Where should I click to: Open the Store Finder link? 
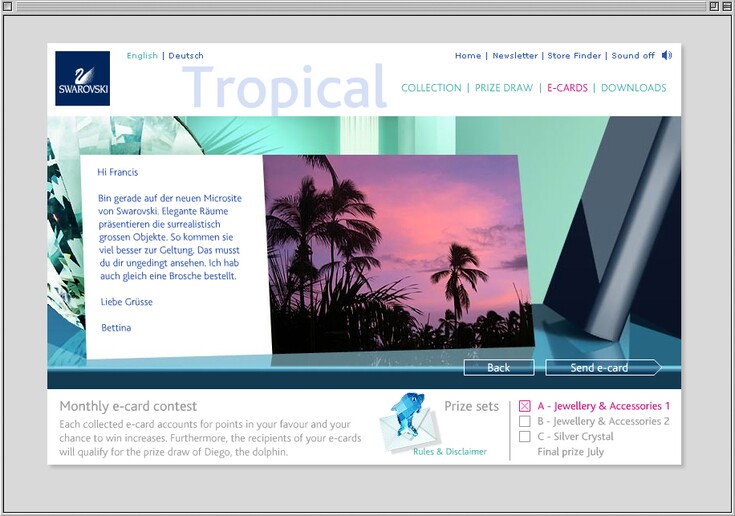[574, 56]
